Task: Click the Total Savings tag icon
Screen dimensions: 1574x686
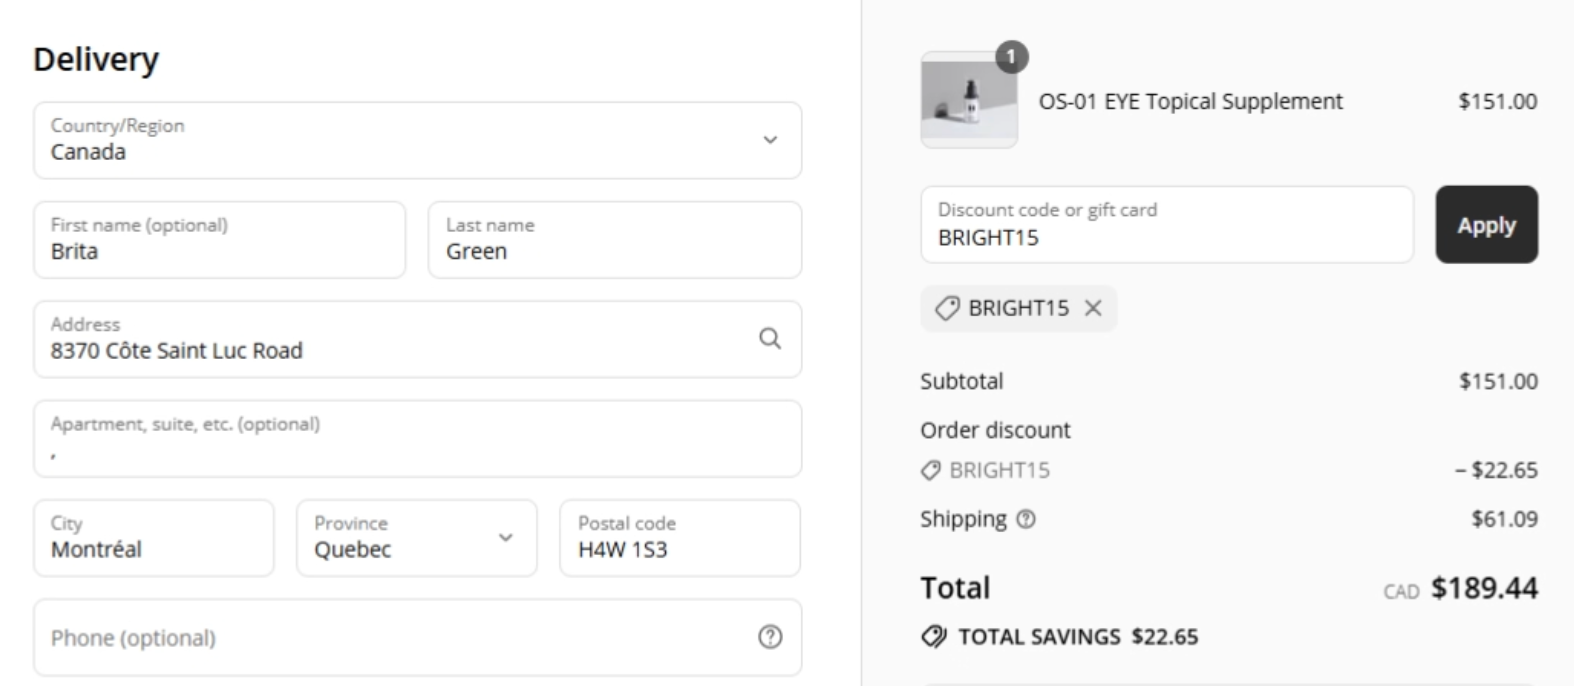Action: (x=933, y=636)
